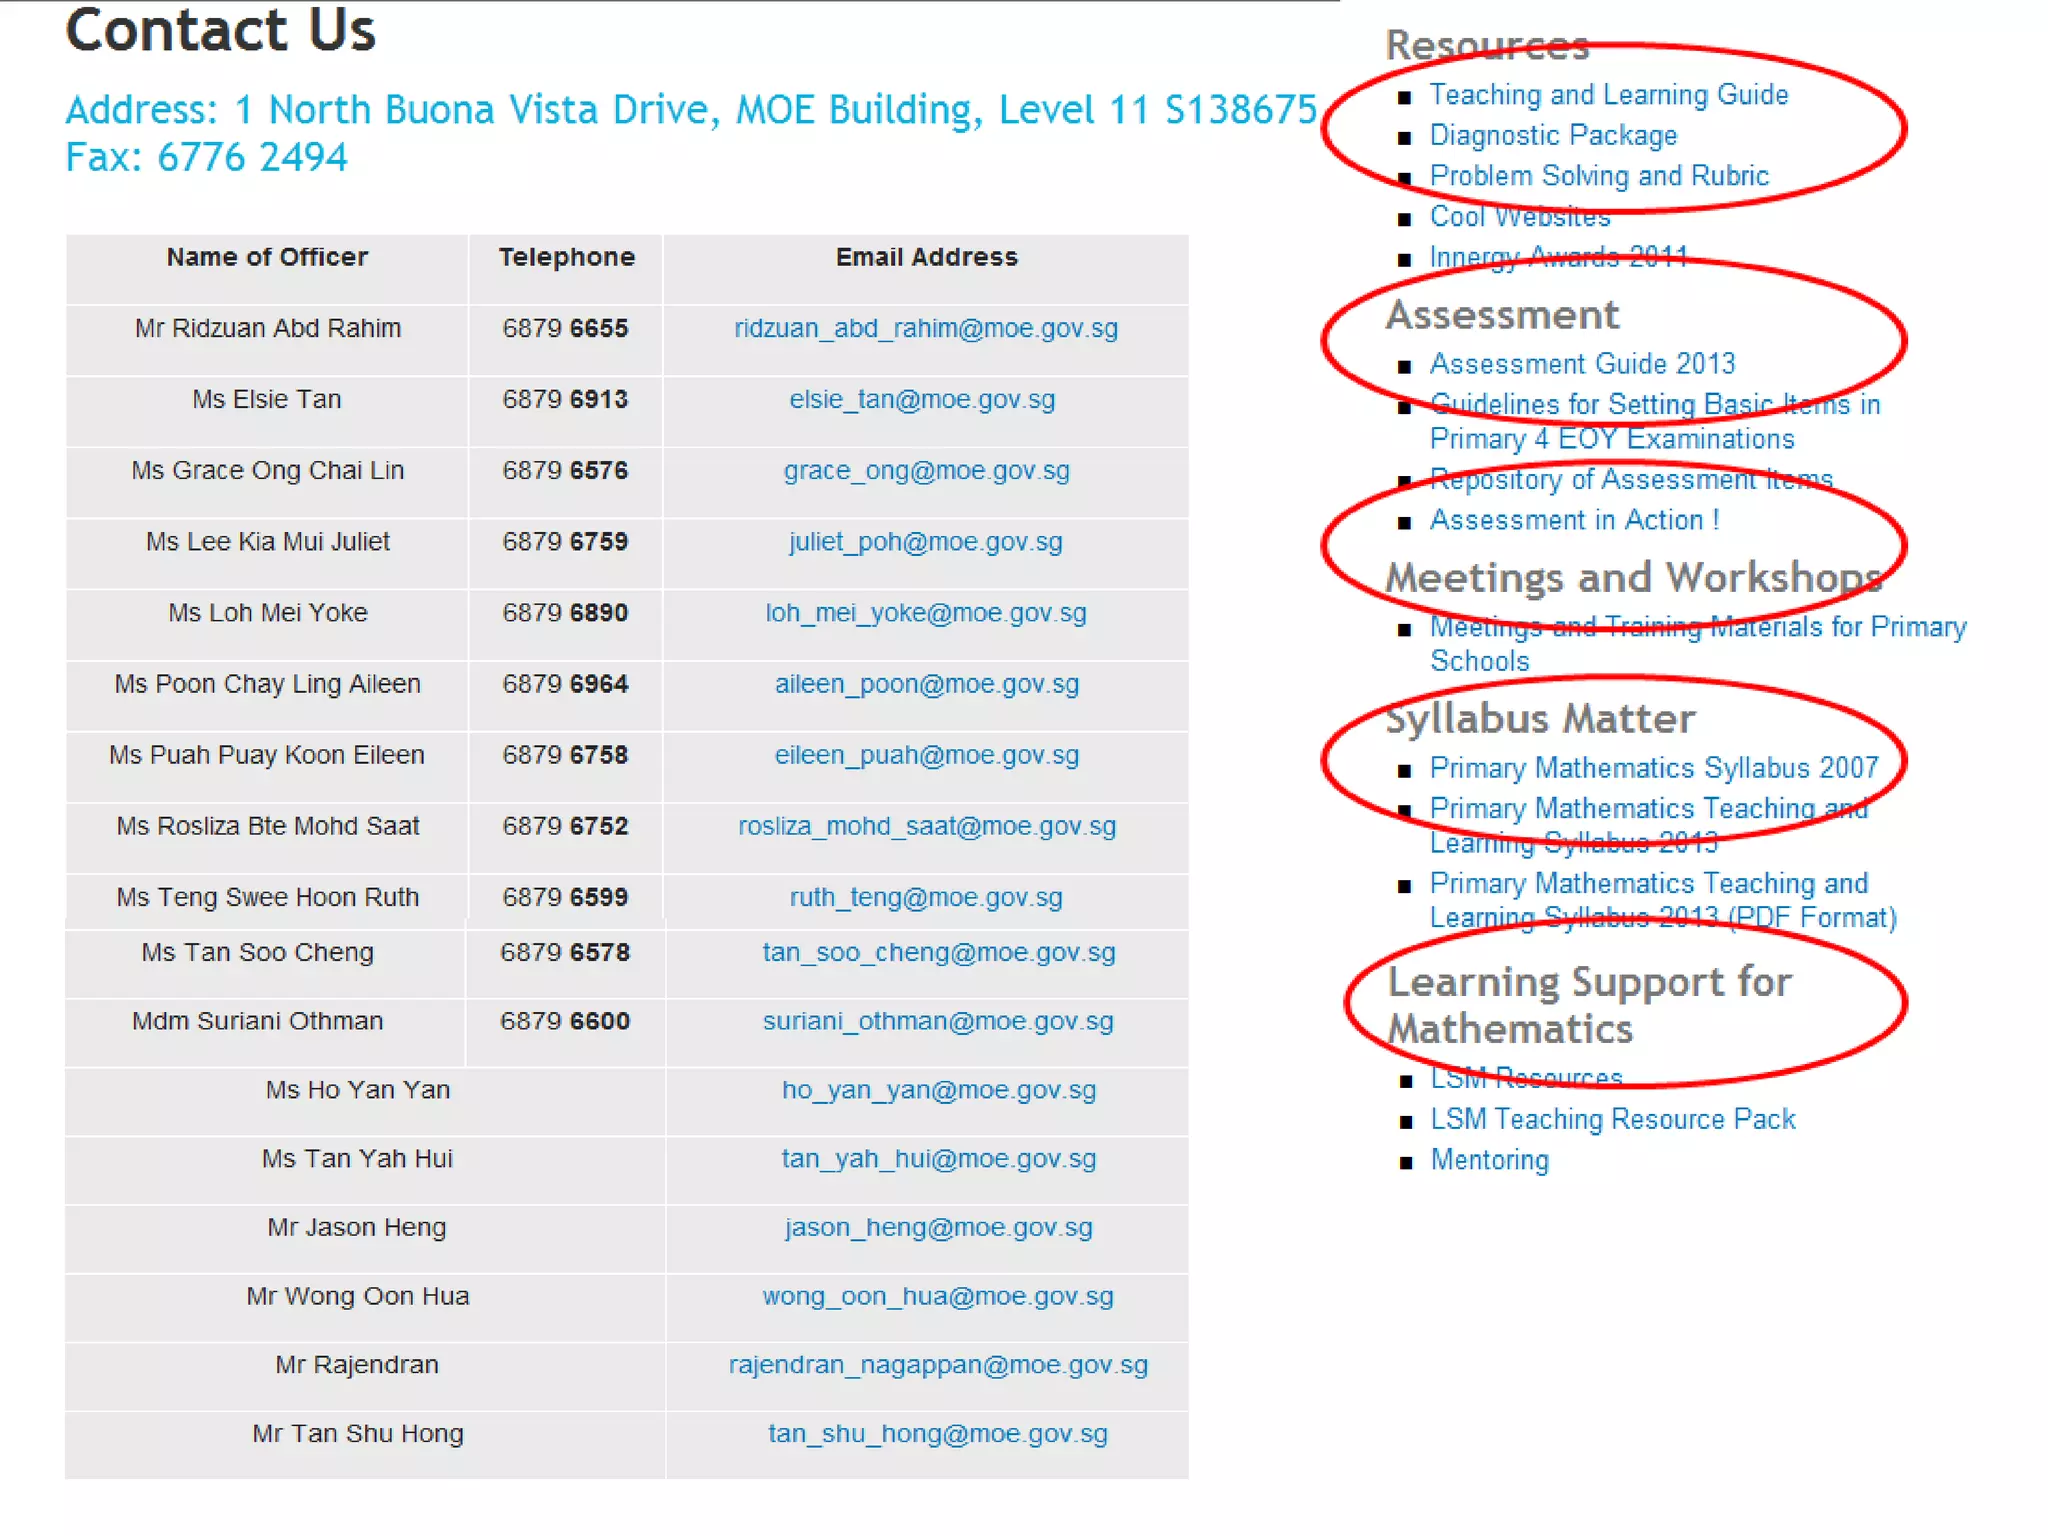The height and width of the screenshot is (1536, 2048).
Task: Open tan_shu_hong@moe.gov.sg email link
Action: [937, 1434]
